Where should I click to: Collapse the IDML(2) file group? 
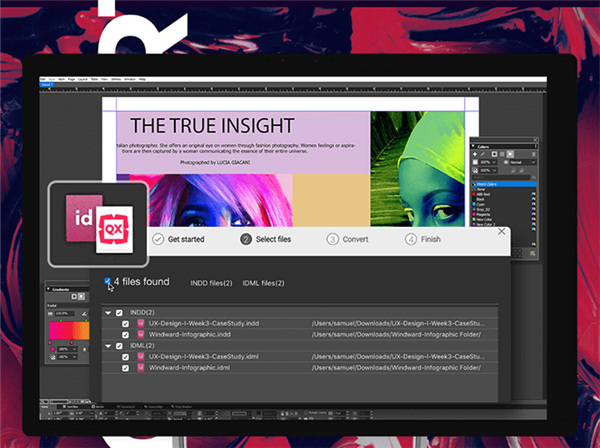[108, 346]
